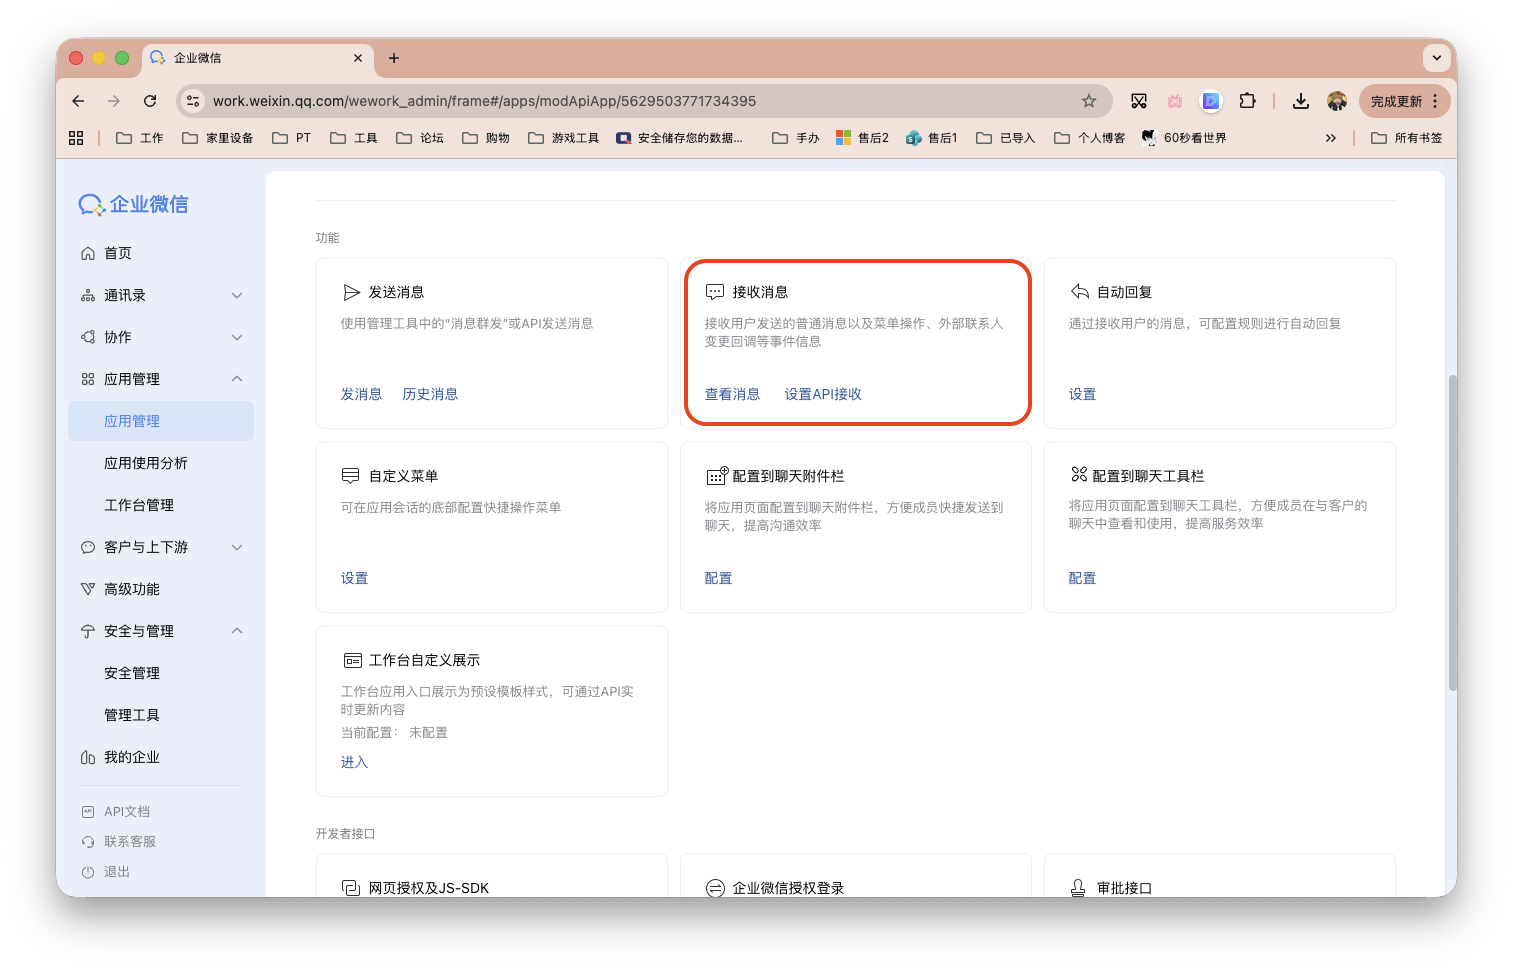The image size is (1513, 971).
Task: Click the 自定义菜单 menu list icon
Action: click(x=350, y=475)
